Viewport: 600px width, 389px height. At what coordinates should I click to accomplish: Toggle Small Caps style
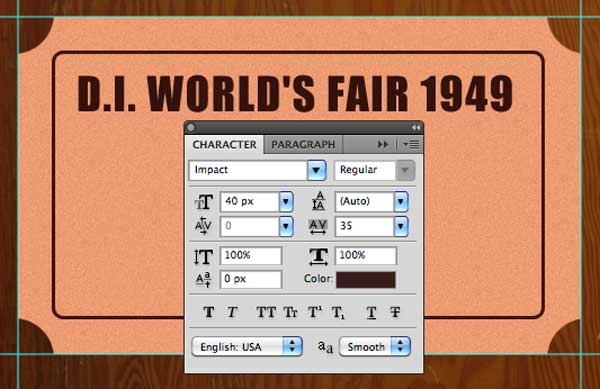(290, 312)
